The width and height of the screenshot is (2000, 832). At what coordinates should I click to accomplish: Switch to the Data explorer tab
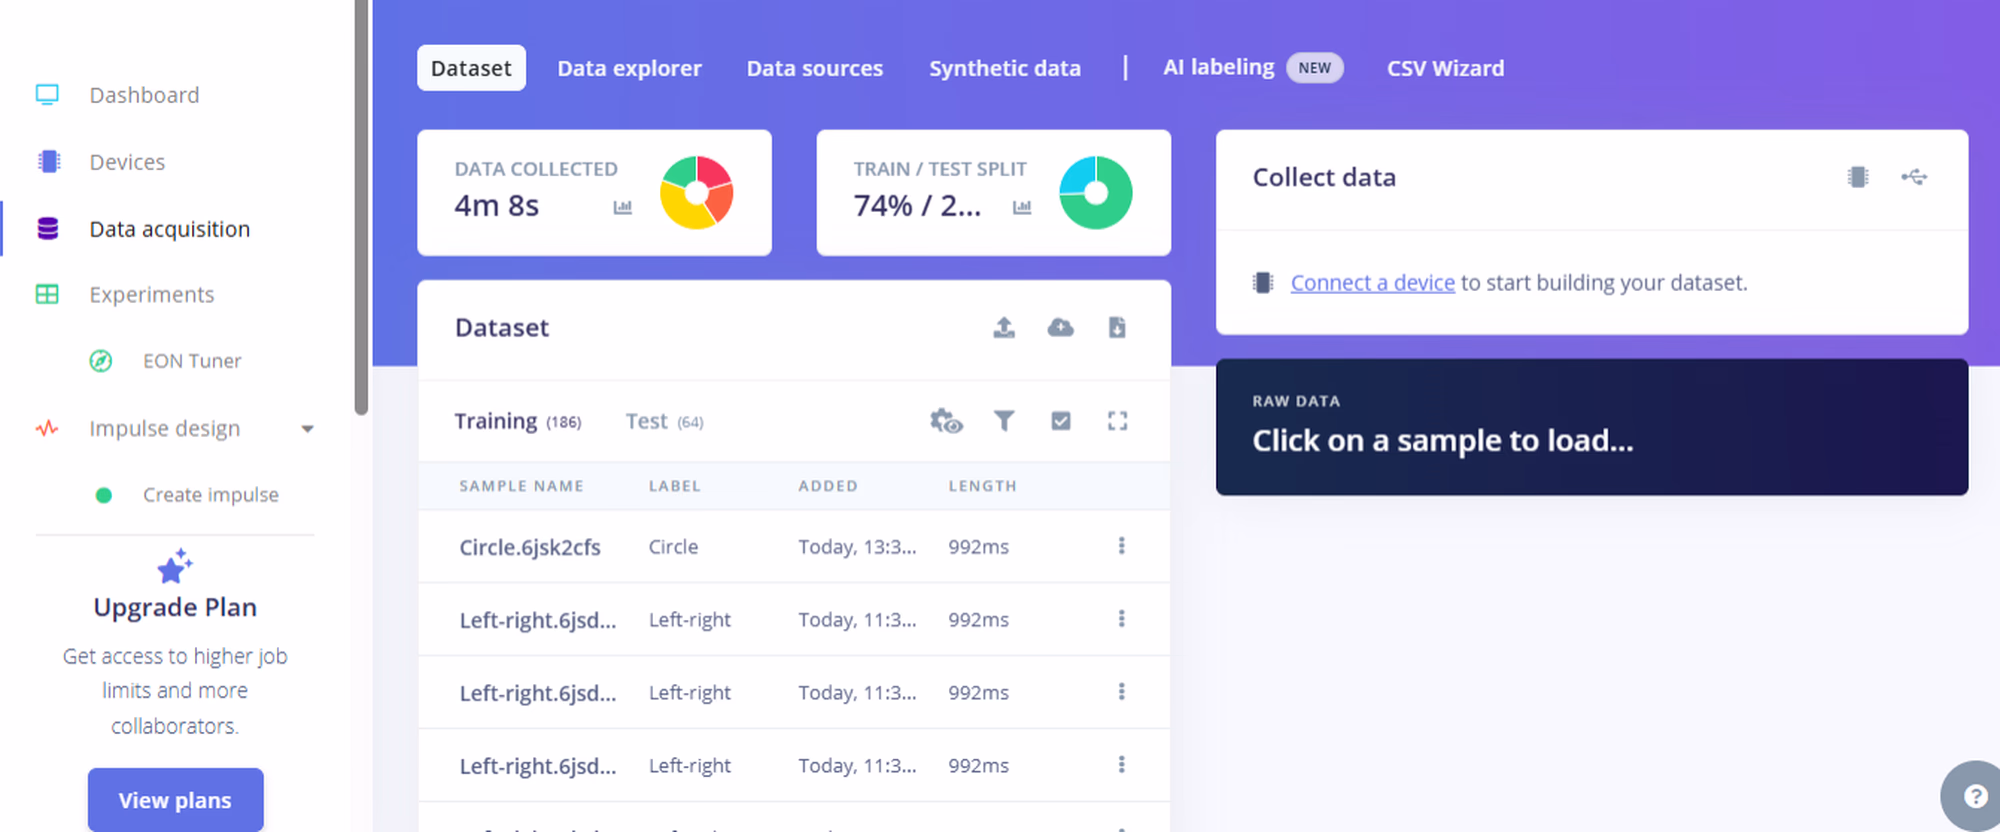[629, 68]
